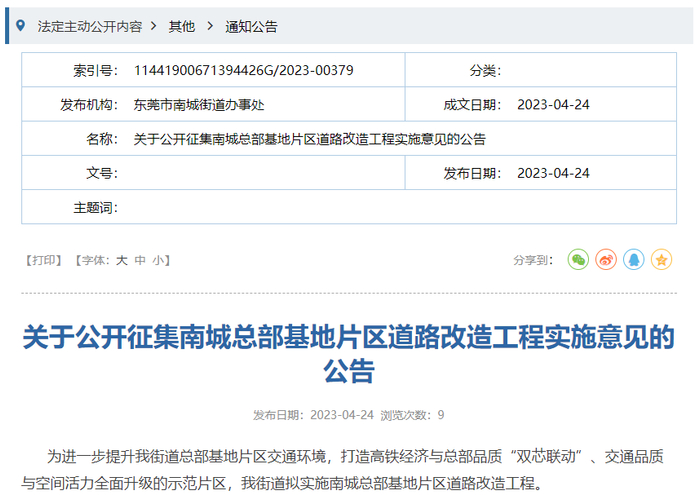Share the announcement to Weibo
Screen dimensions: 700x495
coord(606,259)
